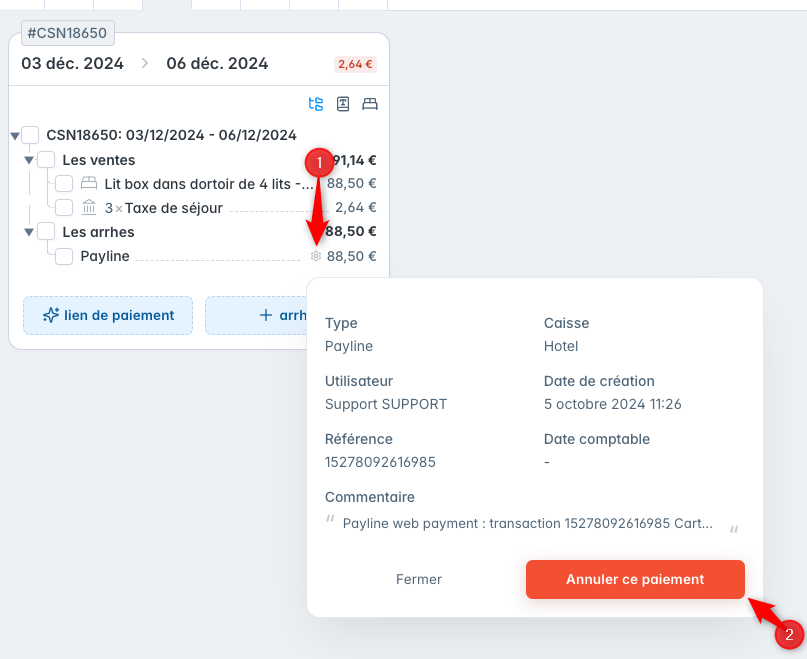Click the bank icon beside Taxe de séjour

click(89, 207)
